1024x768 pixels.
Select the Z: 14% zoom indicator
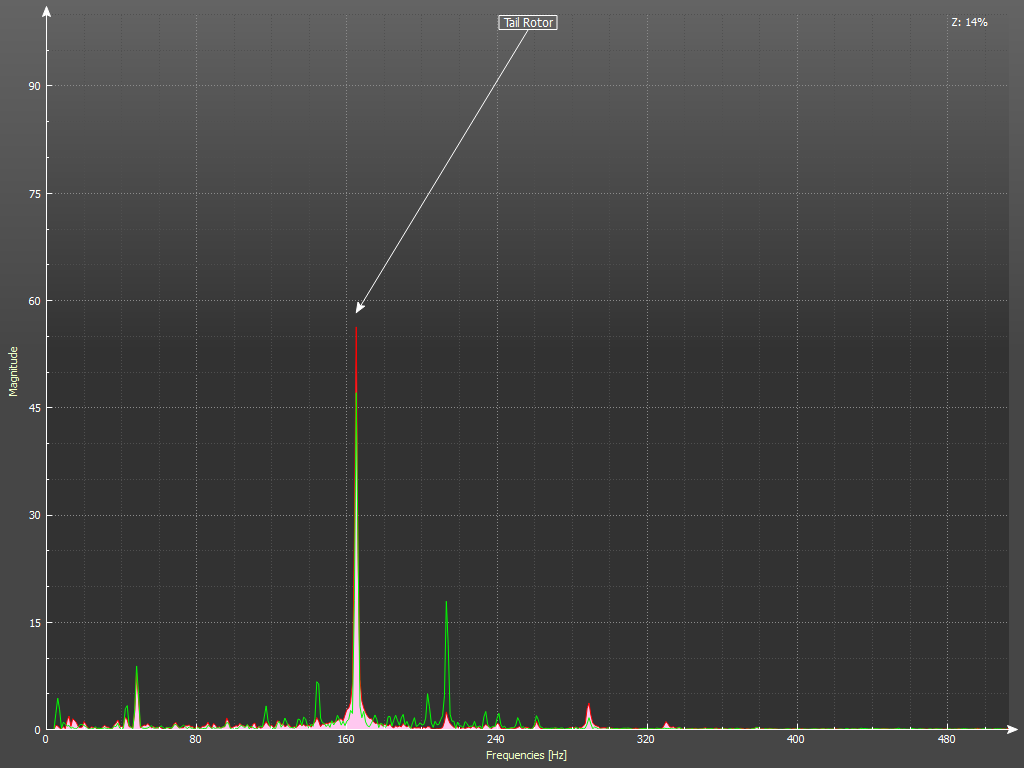click(969, 22)
